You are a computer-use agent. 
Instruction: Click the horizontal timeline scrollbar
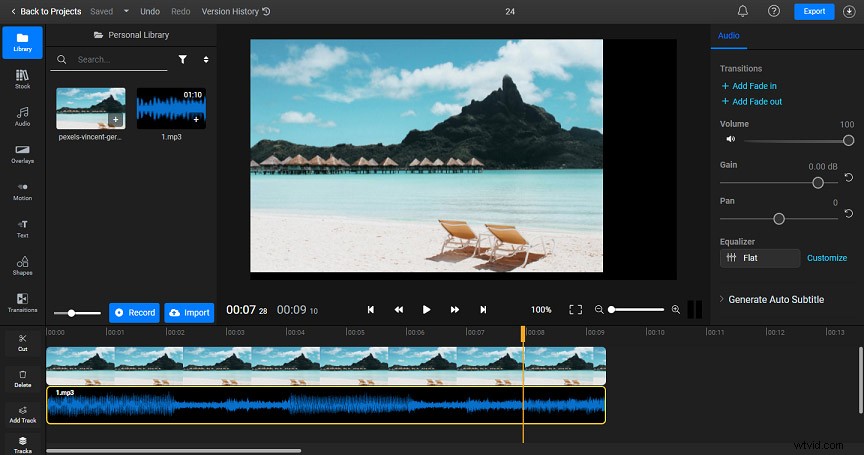(174, 451)
